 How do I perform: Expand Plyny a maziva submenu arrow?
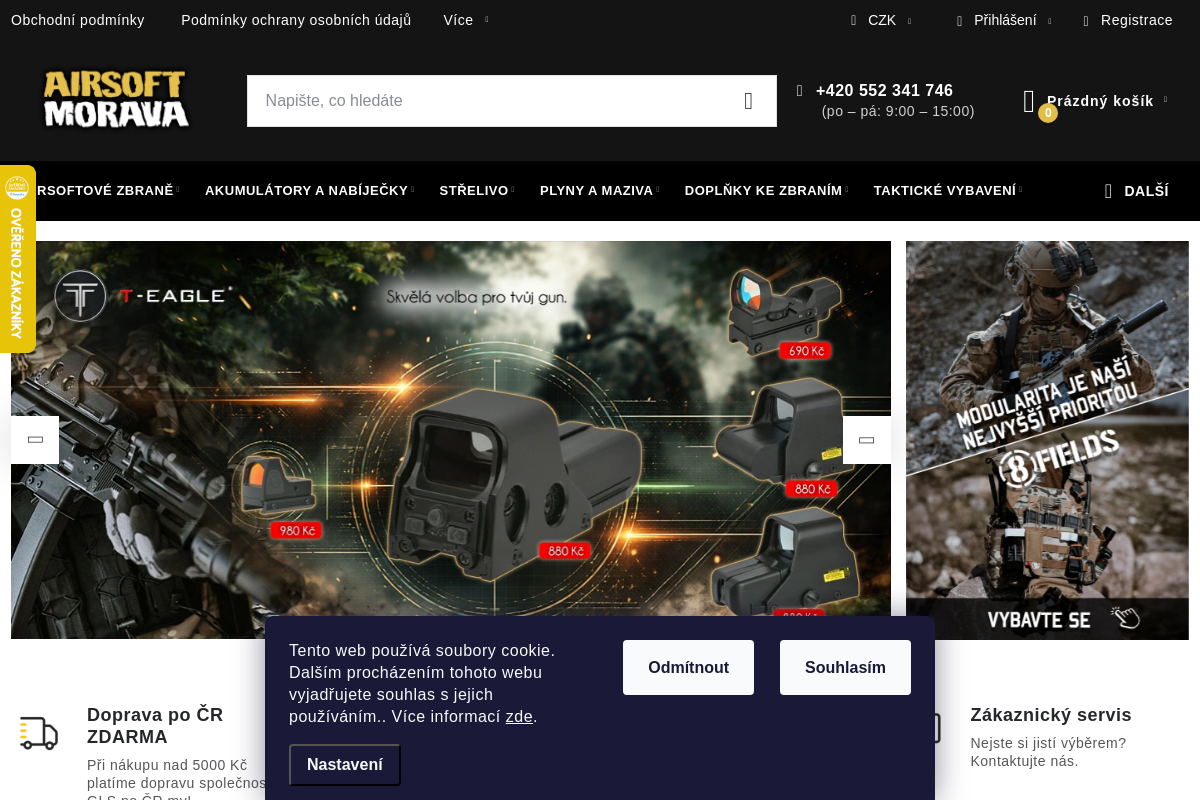click(x=658, y=190)
